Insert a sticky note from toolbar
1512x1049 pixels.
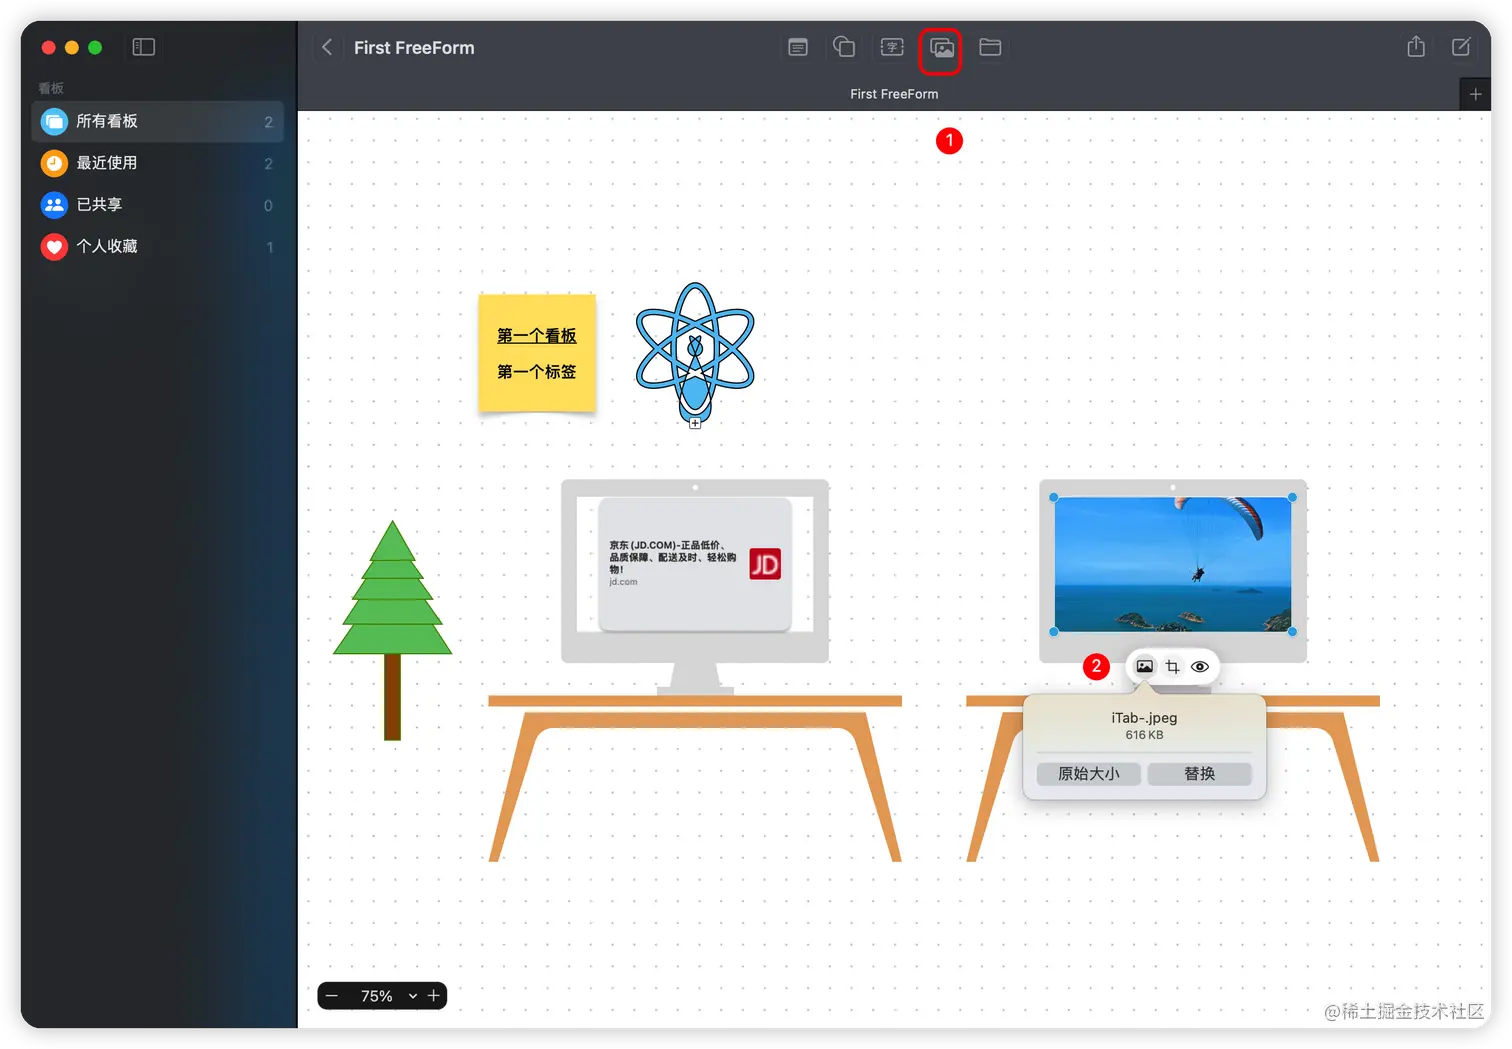(798, 47)
